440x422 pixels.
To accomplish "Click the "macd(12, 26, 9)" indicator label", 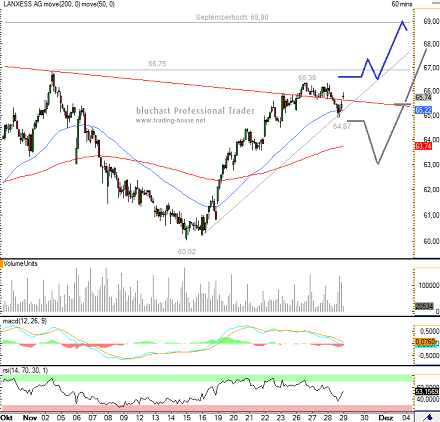I will [x=25, y=321].
